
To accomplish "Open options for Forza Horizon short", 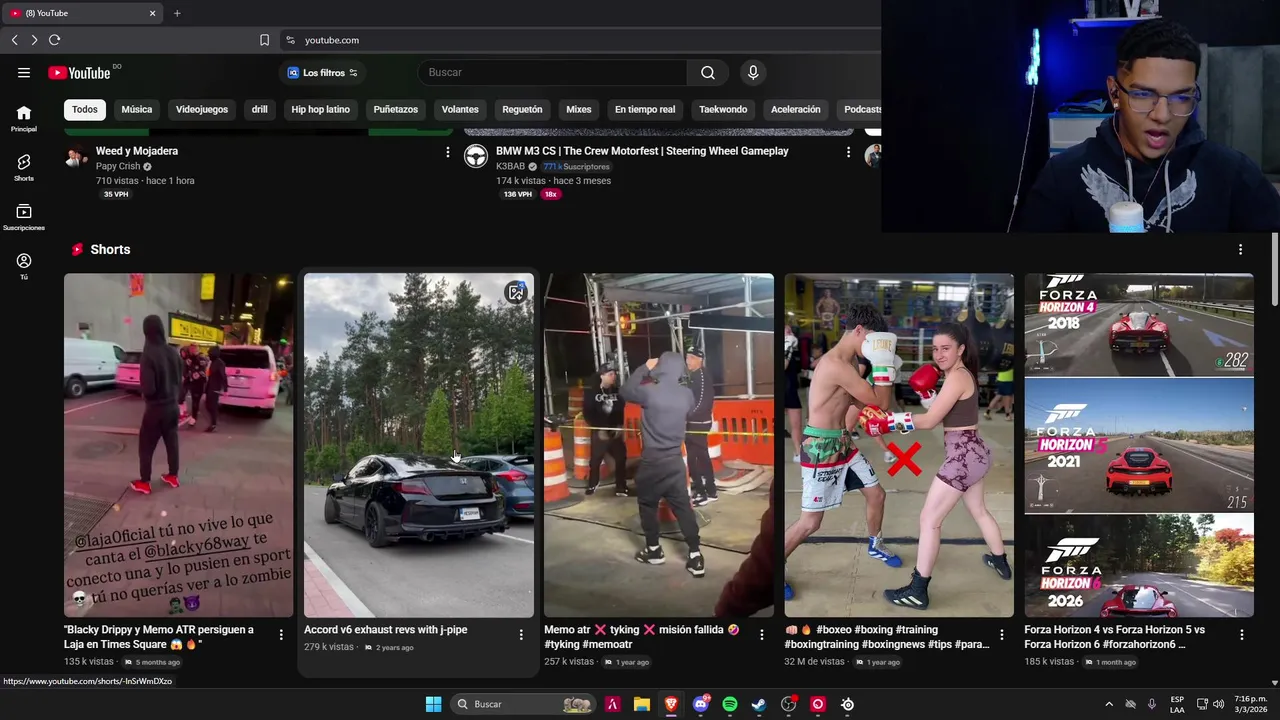I will [x=1241, y=634].
